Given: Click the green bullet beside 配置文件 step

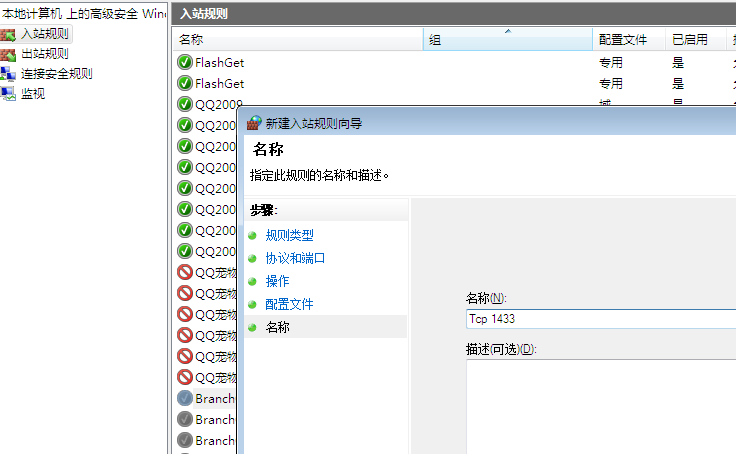Looking at the screenshot, I should (253, 304).
